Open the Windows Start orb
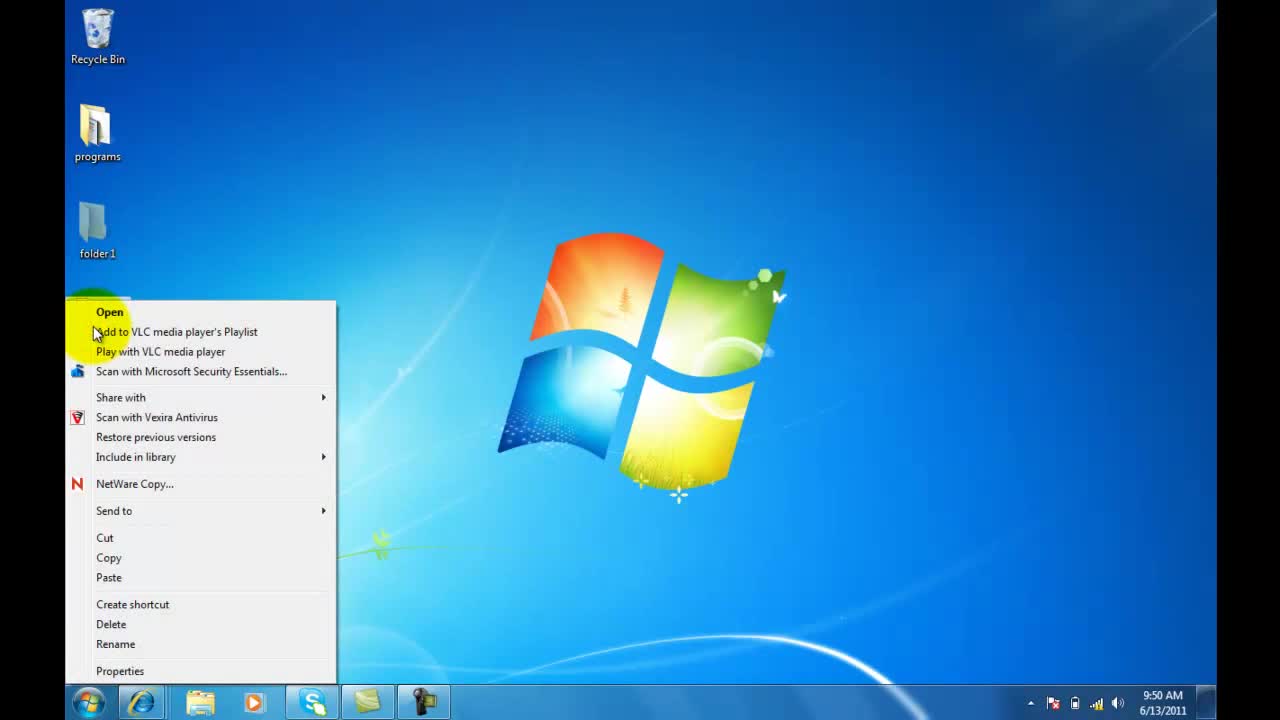The width and height of the screenshot is (1280, 720). (x=89, y=702)
